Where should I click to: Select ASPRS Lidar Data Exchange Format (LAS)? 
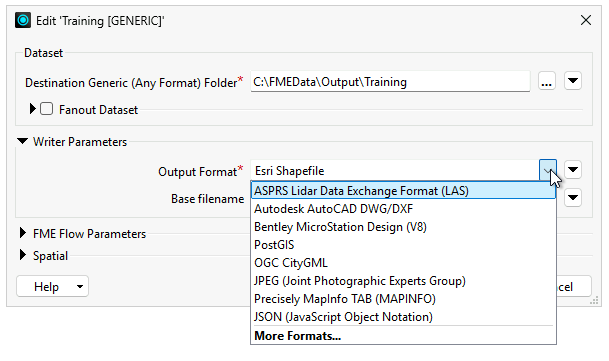pyautogui.click(x=403, y=191)
